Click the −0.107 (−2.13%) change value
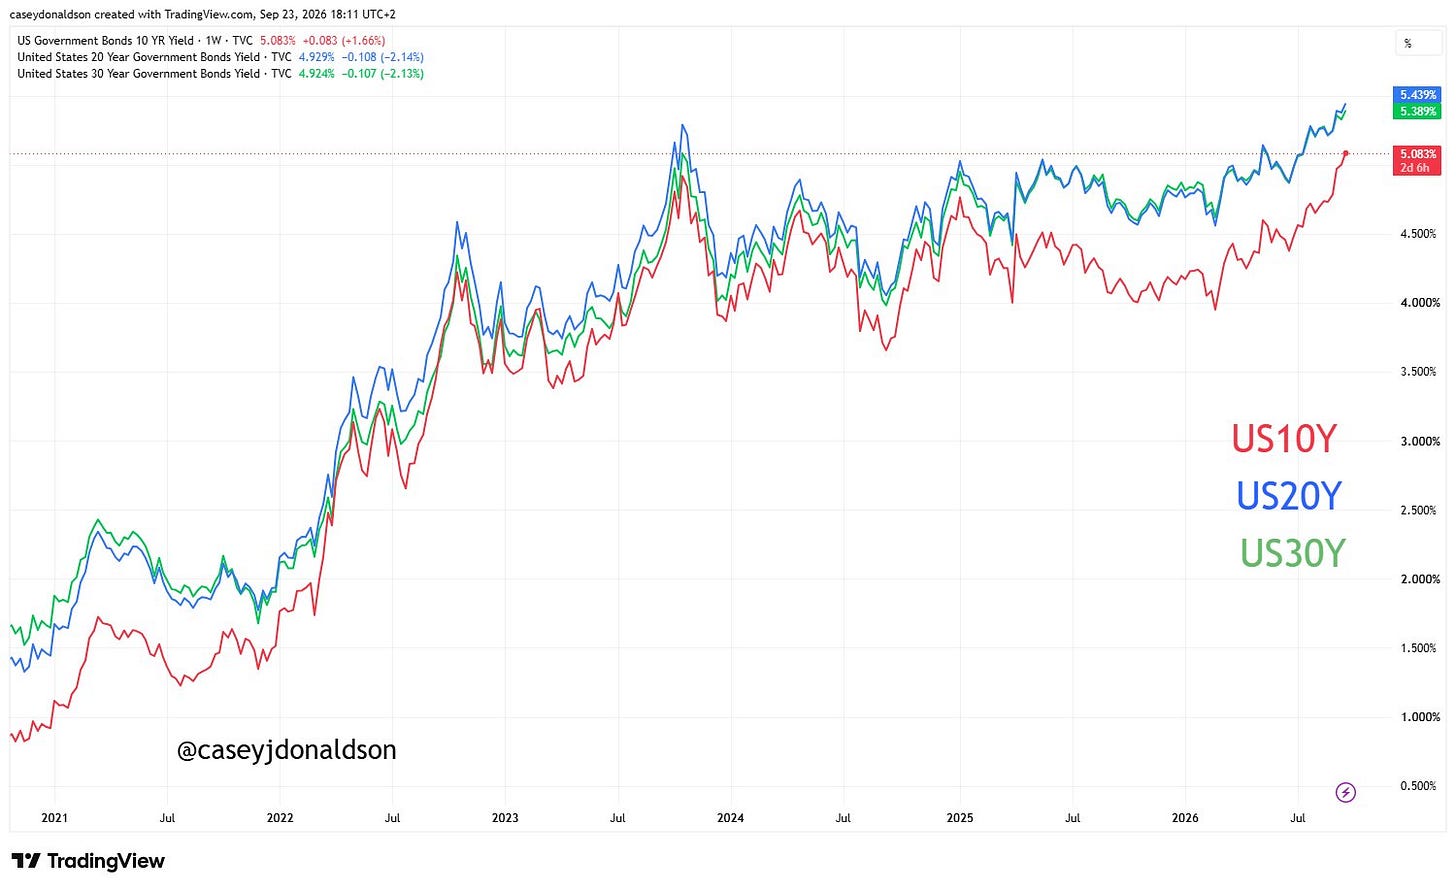Image resolution: width=1456 pixels, height=890 pixels. coord(383,73)
